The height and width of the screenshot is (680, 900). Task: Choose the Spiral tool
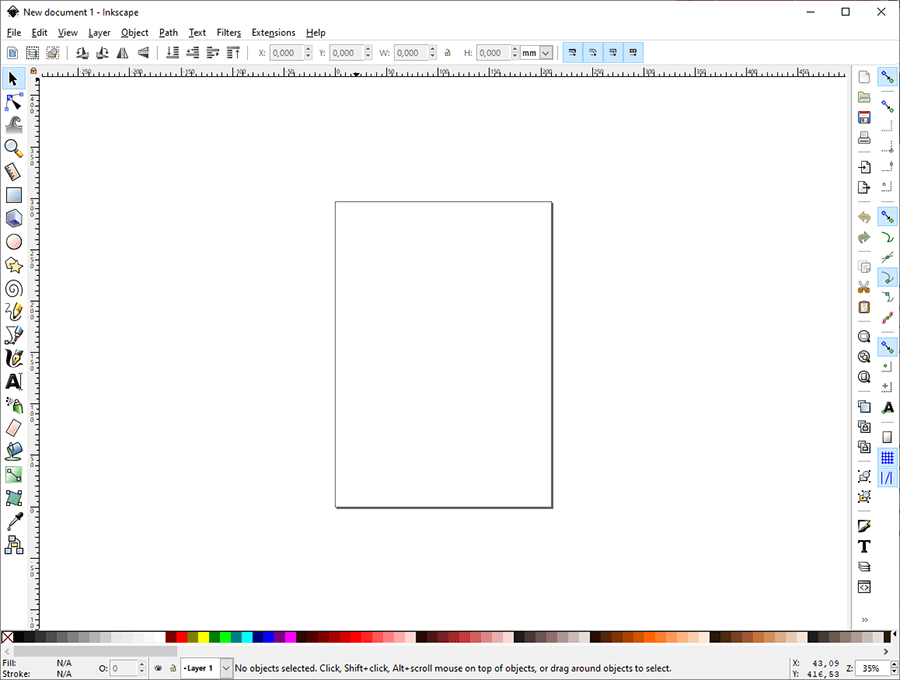click(13, 289)
